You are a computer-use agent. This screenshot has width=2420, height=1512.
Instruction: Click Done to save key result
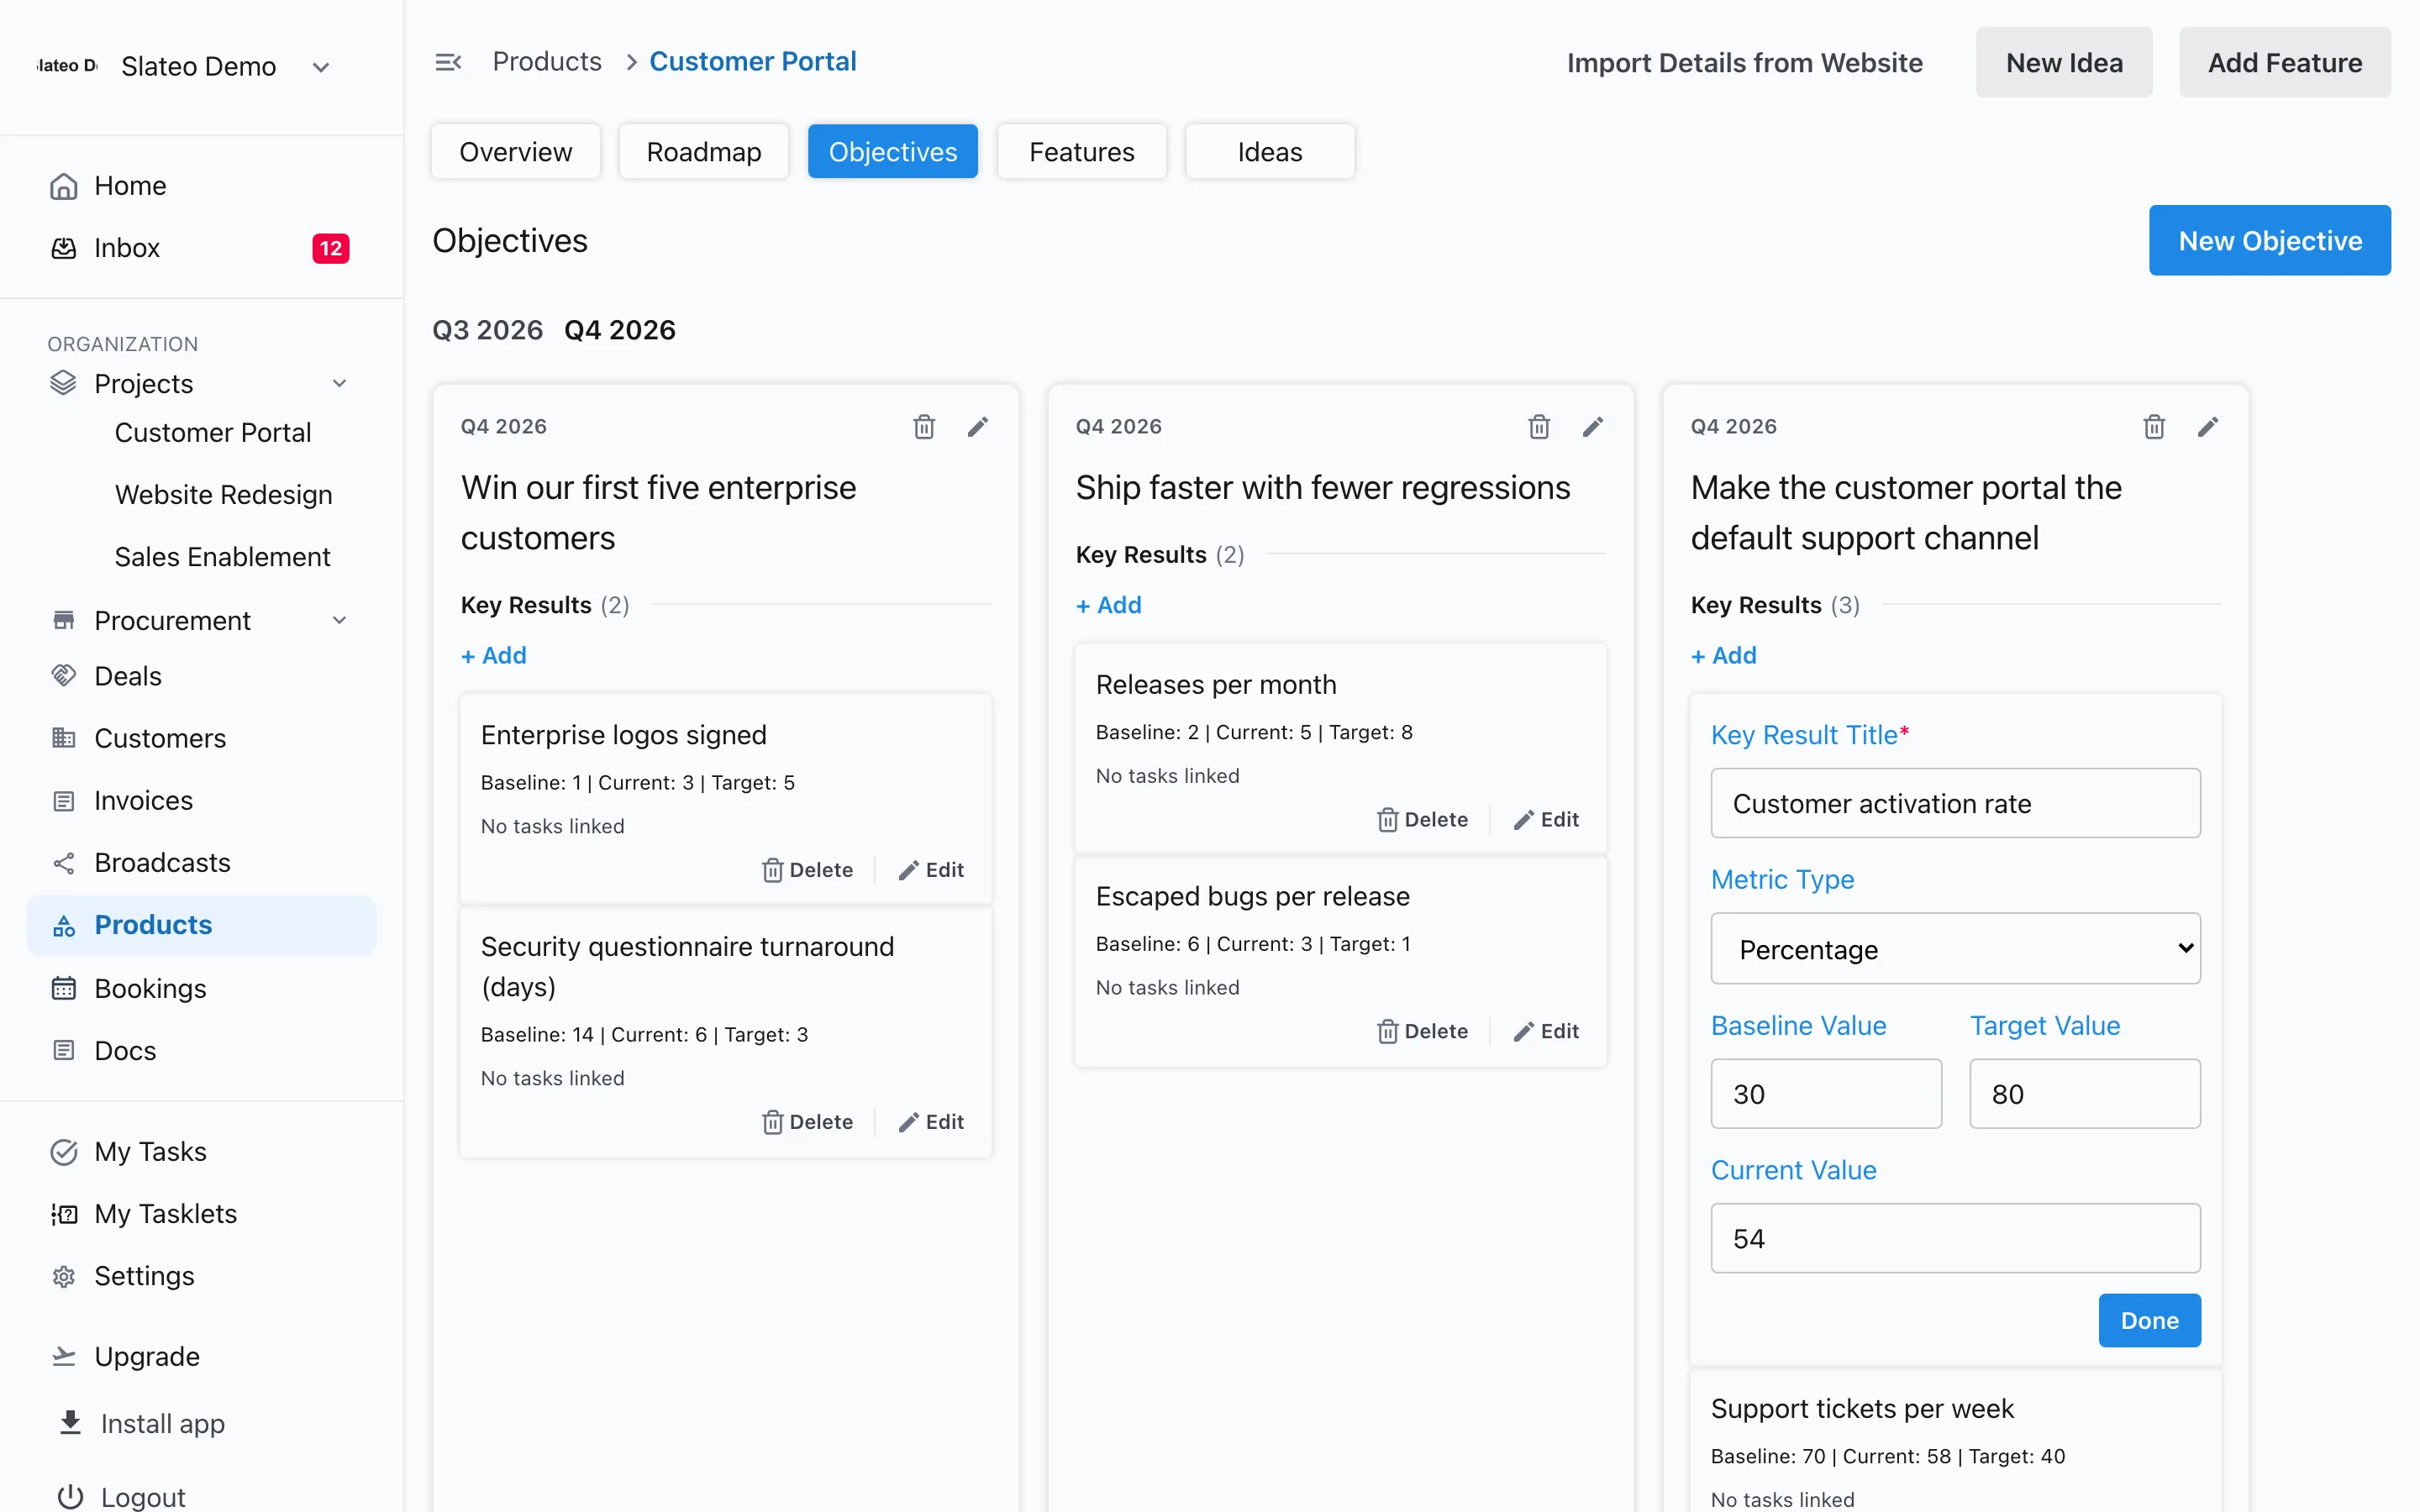(2149, 1320)
